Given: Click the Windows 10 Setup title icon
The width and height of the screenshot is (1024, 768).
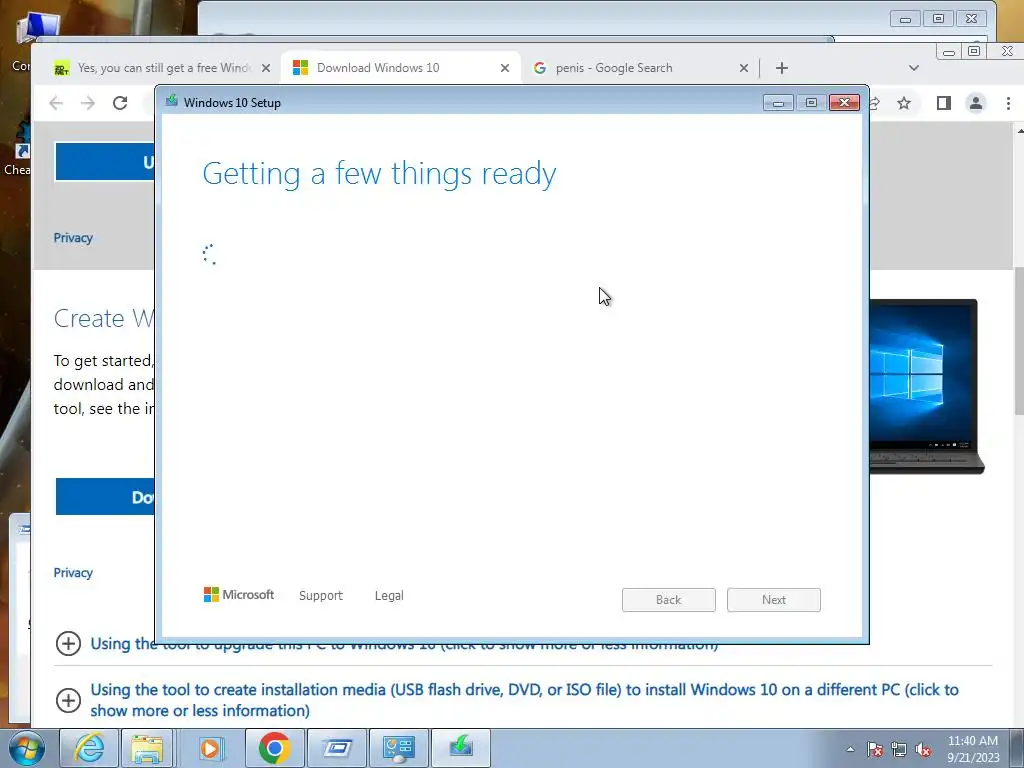Looking at the screenshot, I should click(x=172, y=101).
